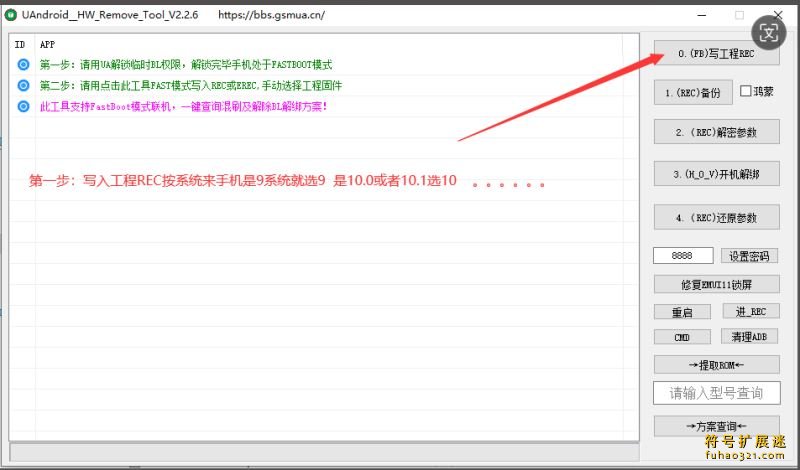This screenshot has width=800, height=470.
Task: Click the green app icon in the title bar
Action: pos(10,15)
